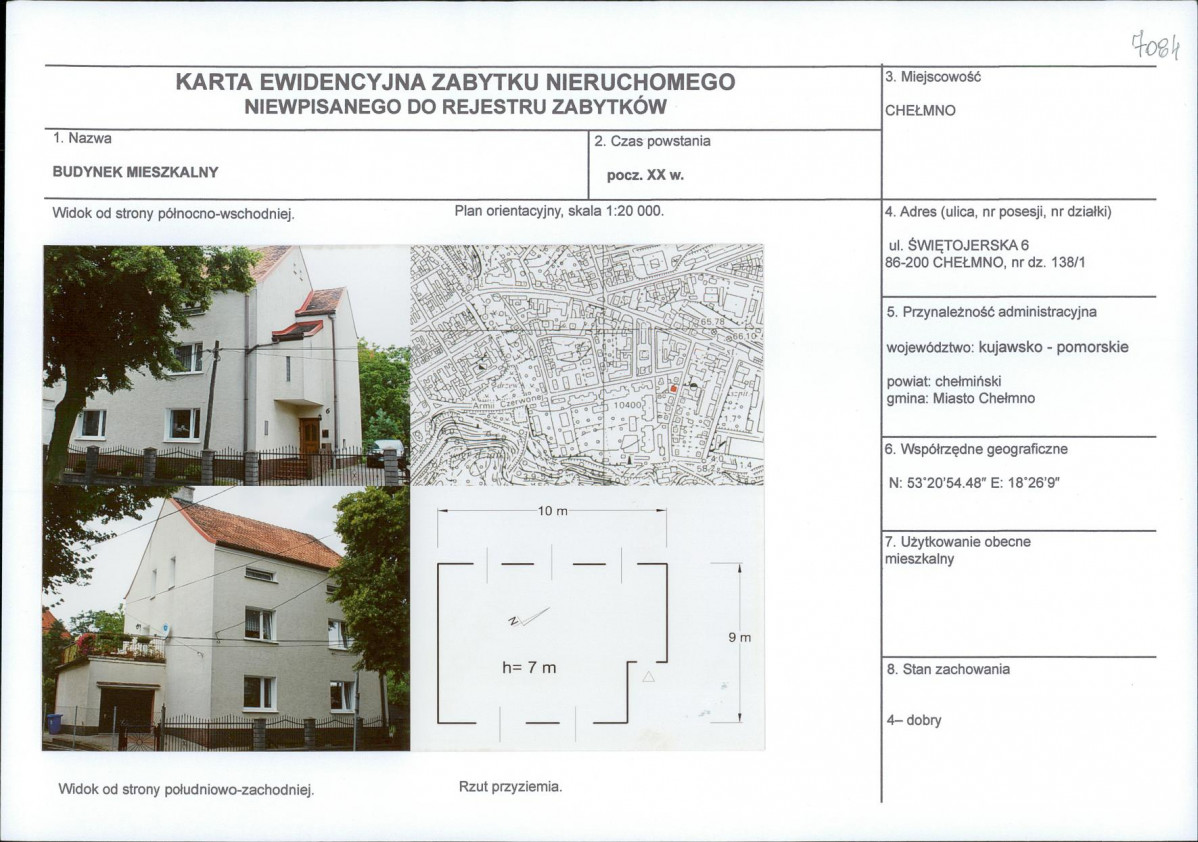
Task: Open the north-east view building photo
Action: [227, 365]
